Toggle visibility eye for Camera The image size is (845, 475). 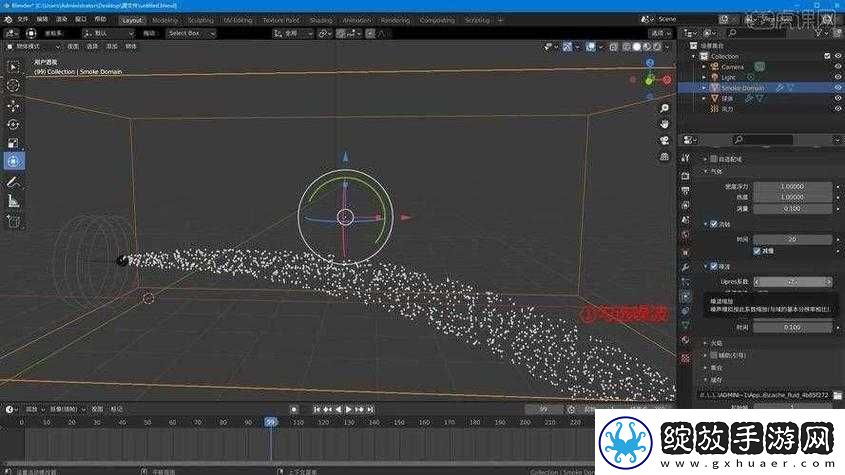tap(838, 67)
